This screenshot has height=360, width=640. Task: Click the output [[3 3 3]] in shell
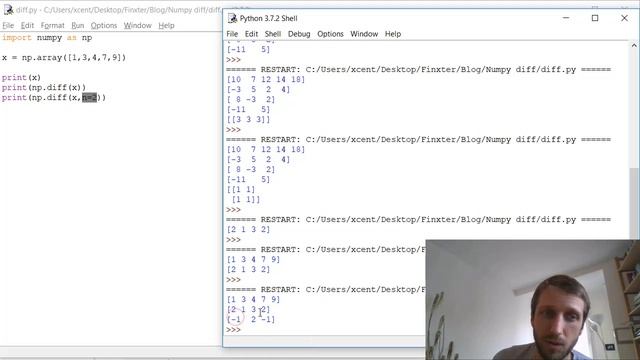click(x=249, y=120)
